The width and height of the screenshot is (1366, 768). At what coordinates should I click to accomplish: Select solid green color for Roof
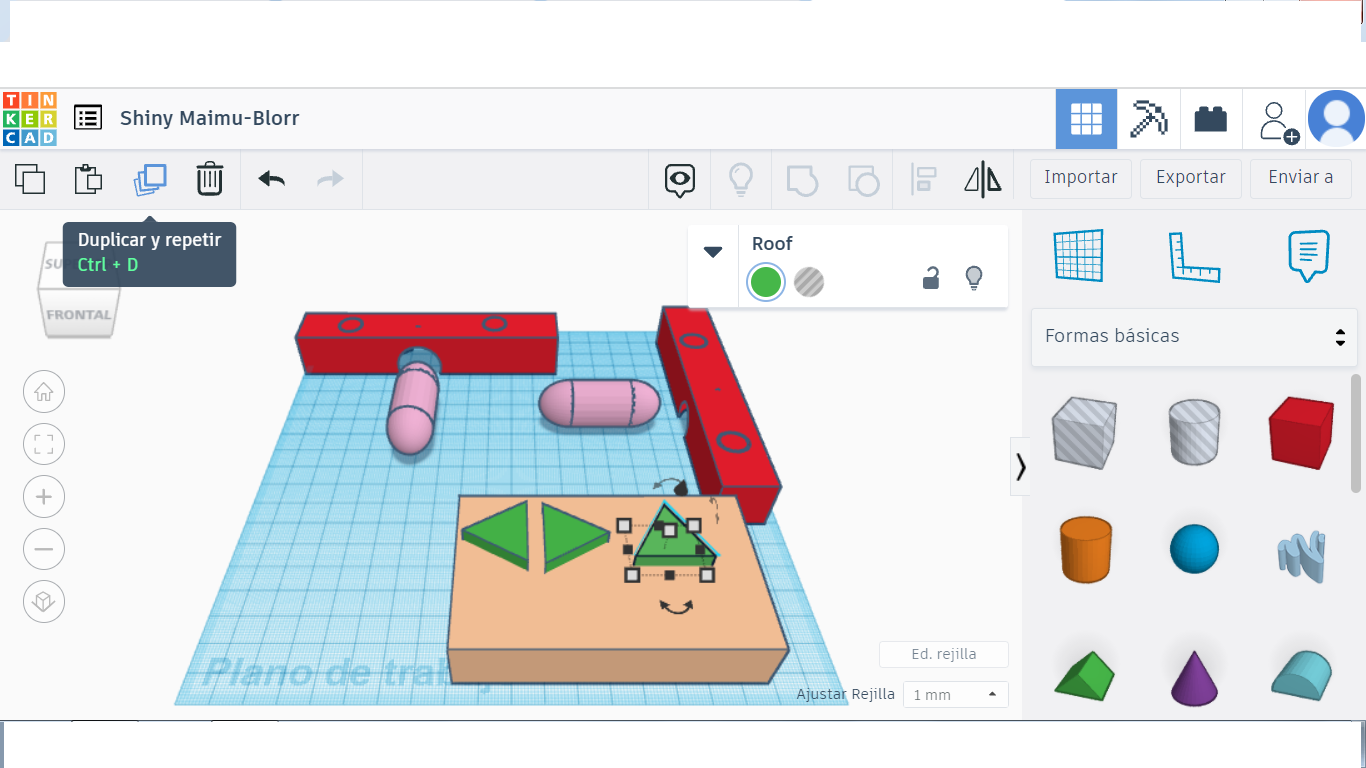766,282
